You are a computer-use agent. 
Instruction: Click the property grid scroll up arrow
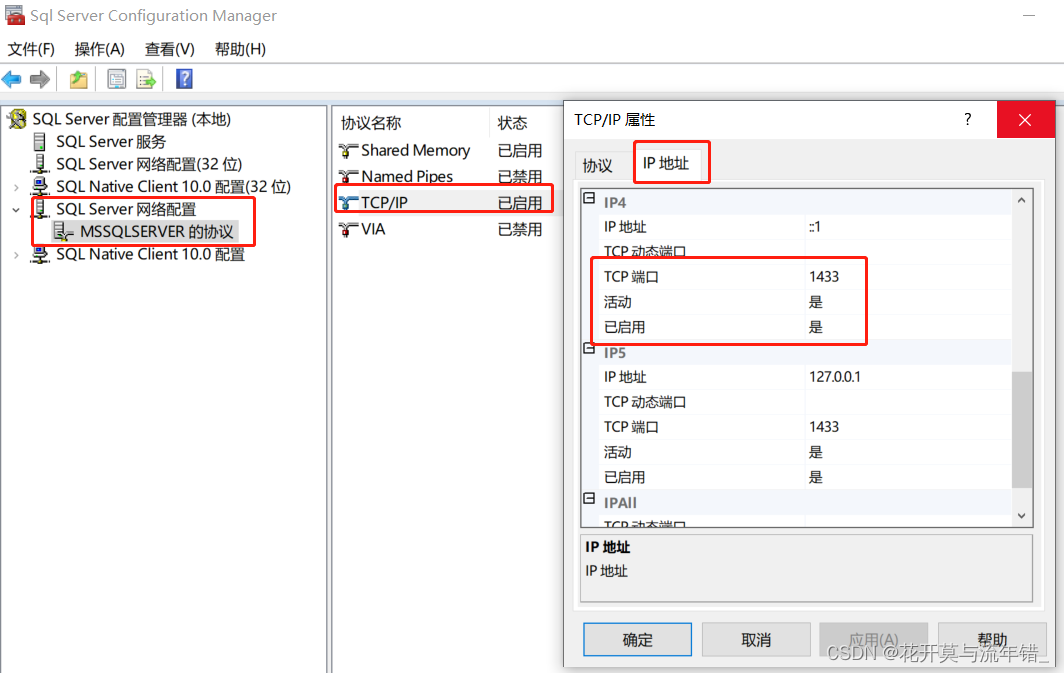click(x=1021, y=200)
